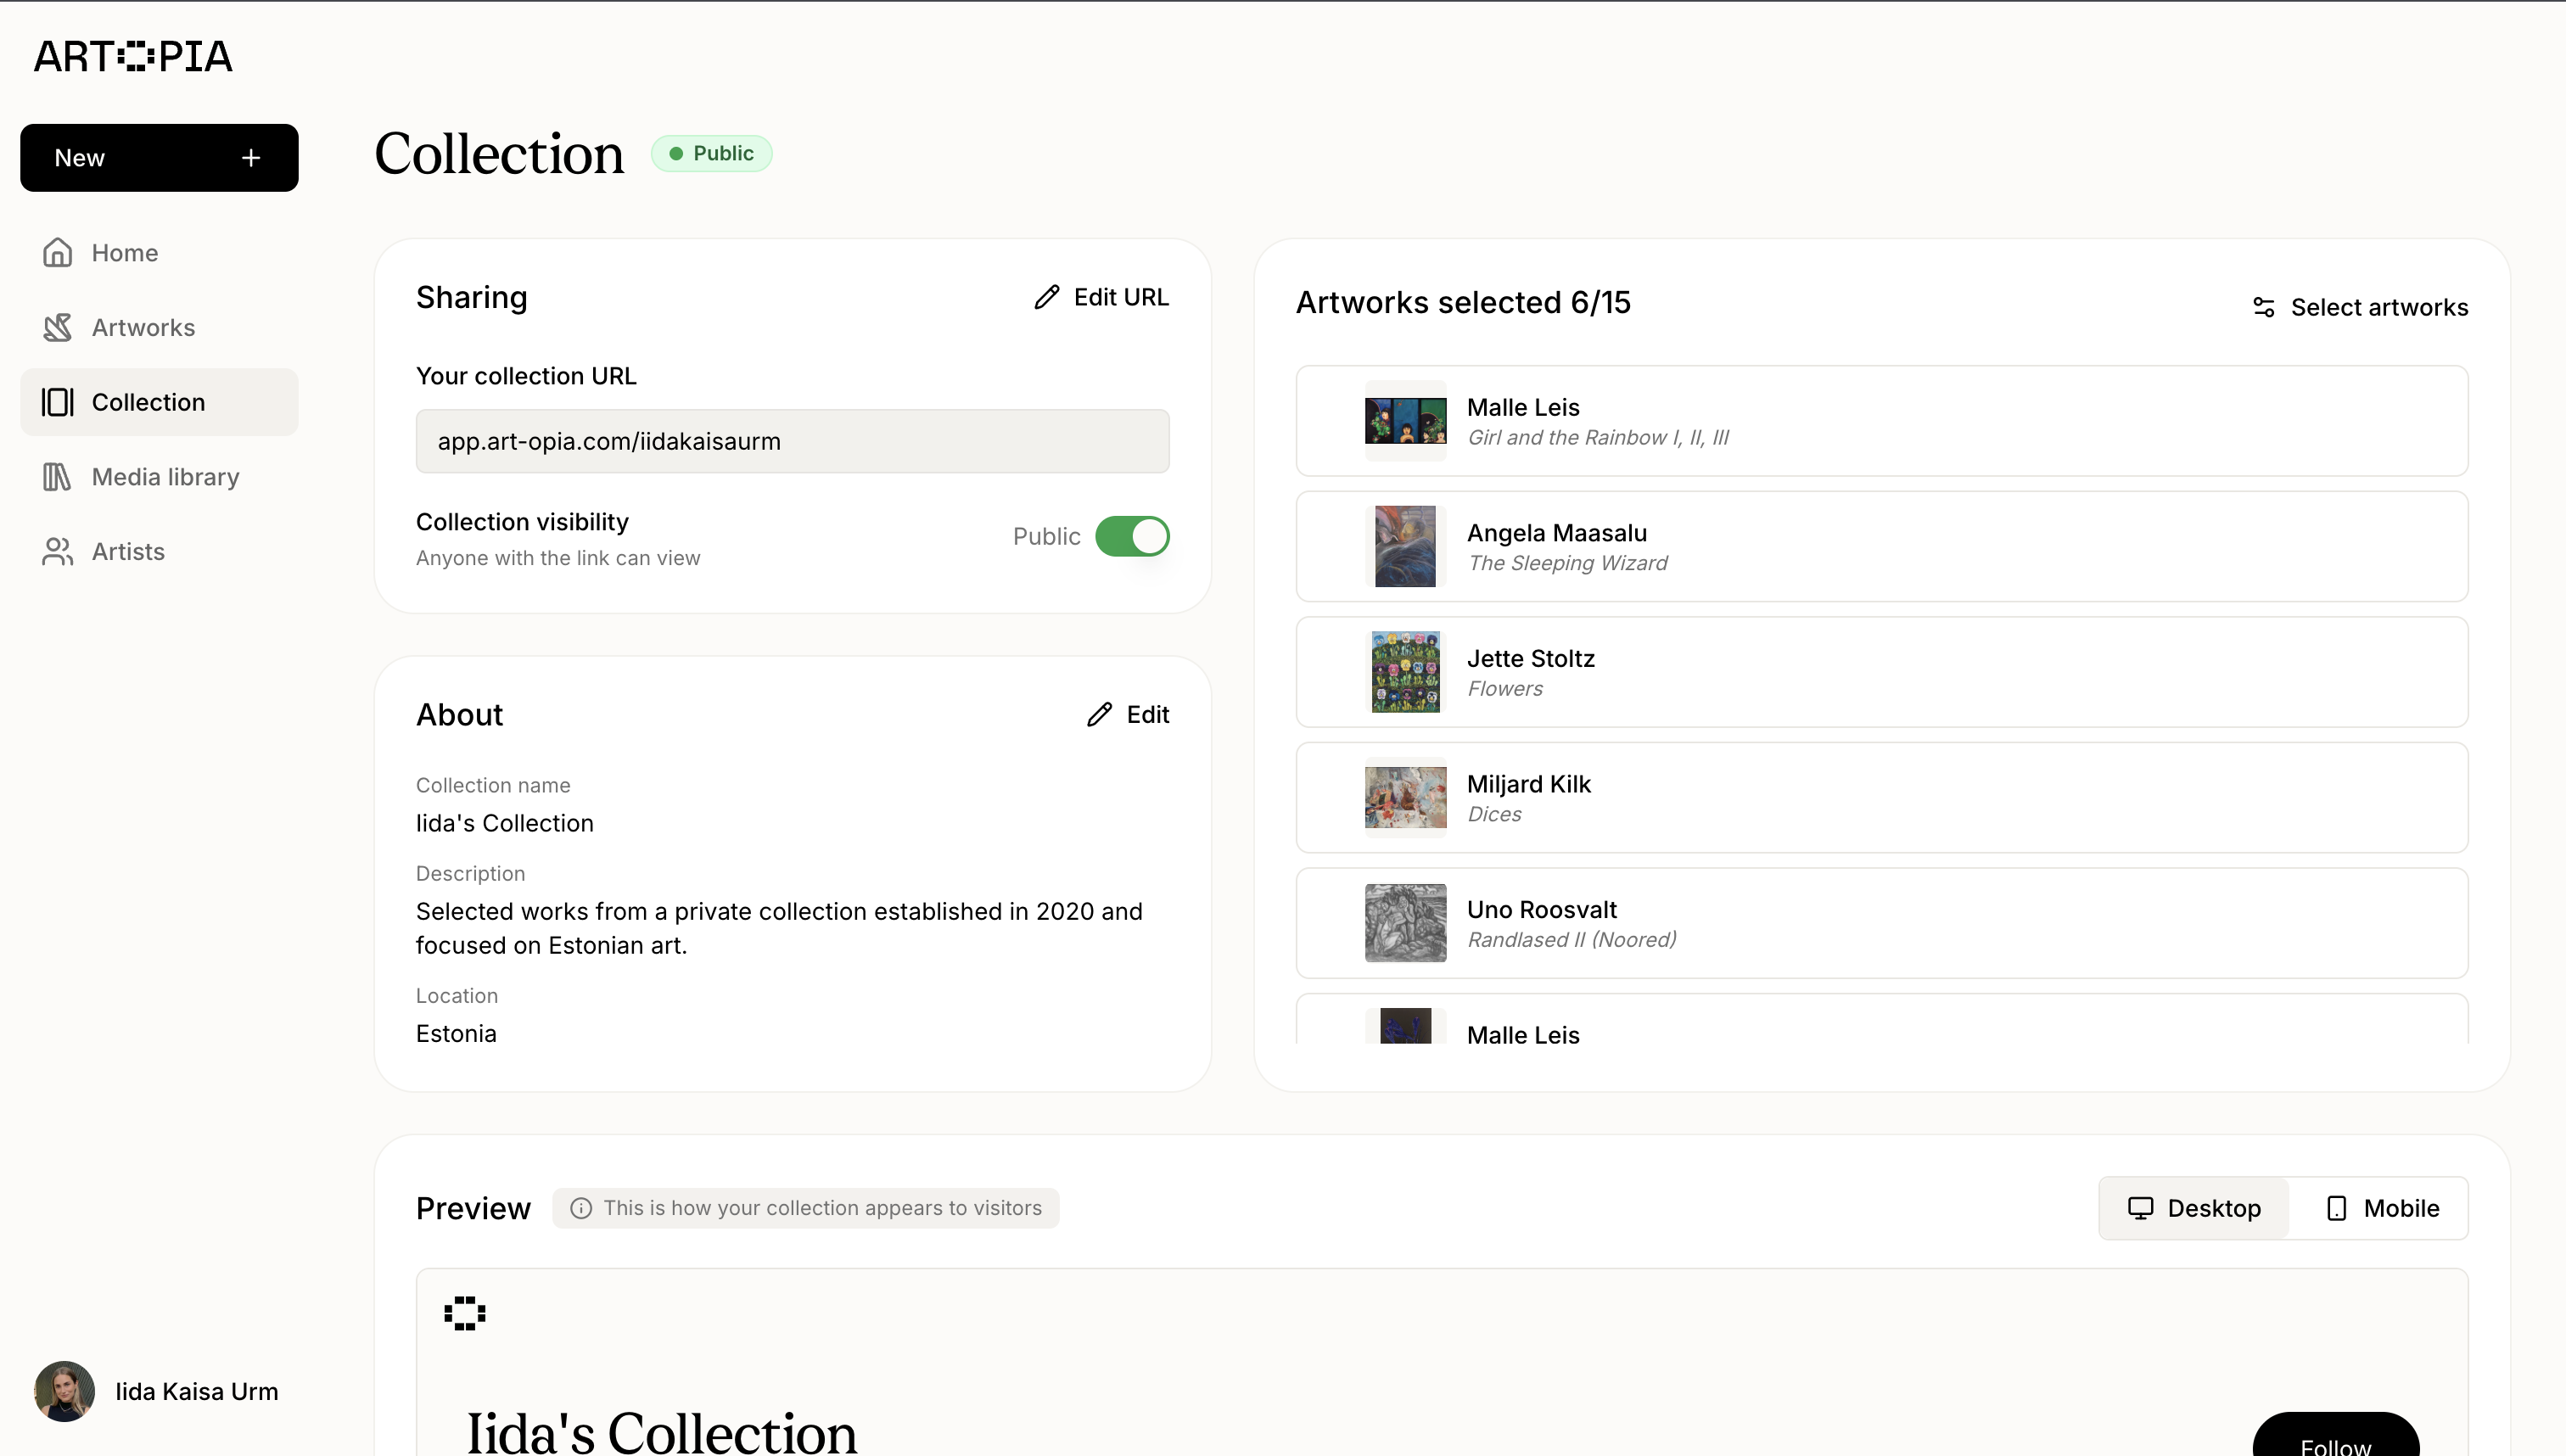Click the Artopia logo
Viewport: 2566px width, 1456px height.
pyautogui.click(x=133, y=57)
